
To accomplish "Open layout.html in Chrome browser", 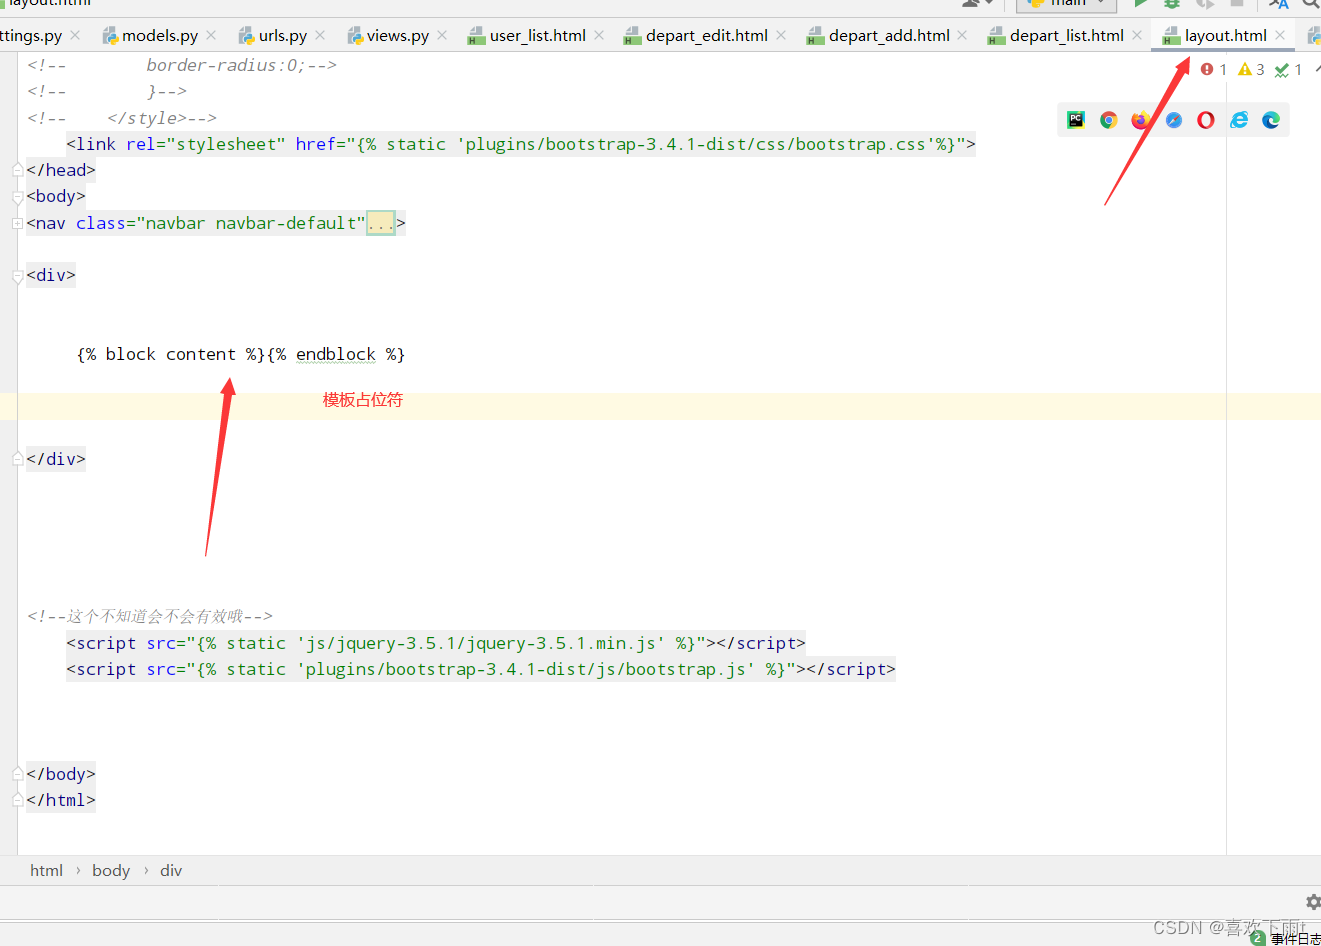I will [1108, 120].
